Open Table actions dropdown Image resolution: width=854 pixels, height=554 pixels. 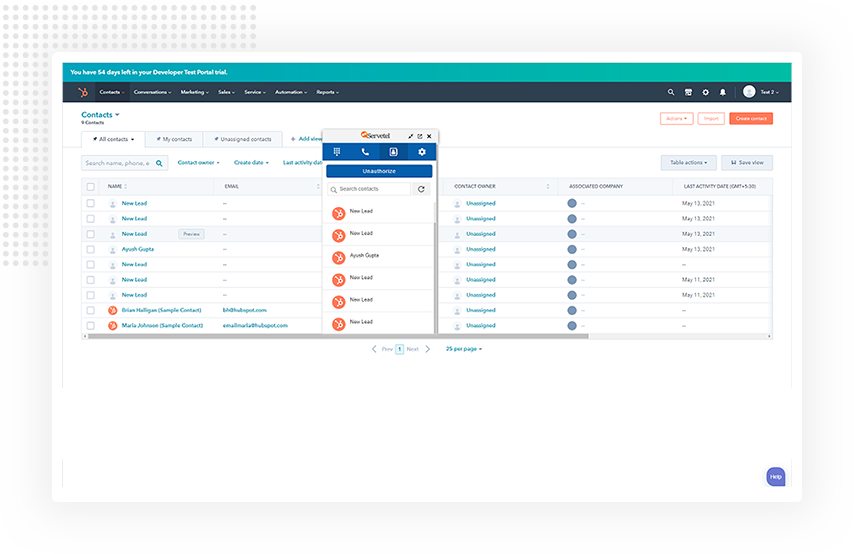688,163
